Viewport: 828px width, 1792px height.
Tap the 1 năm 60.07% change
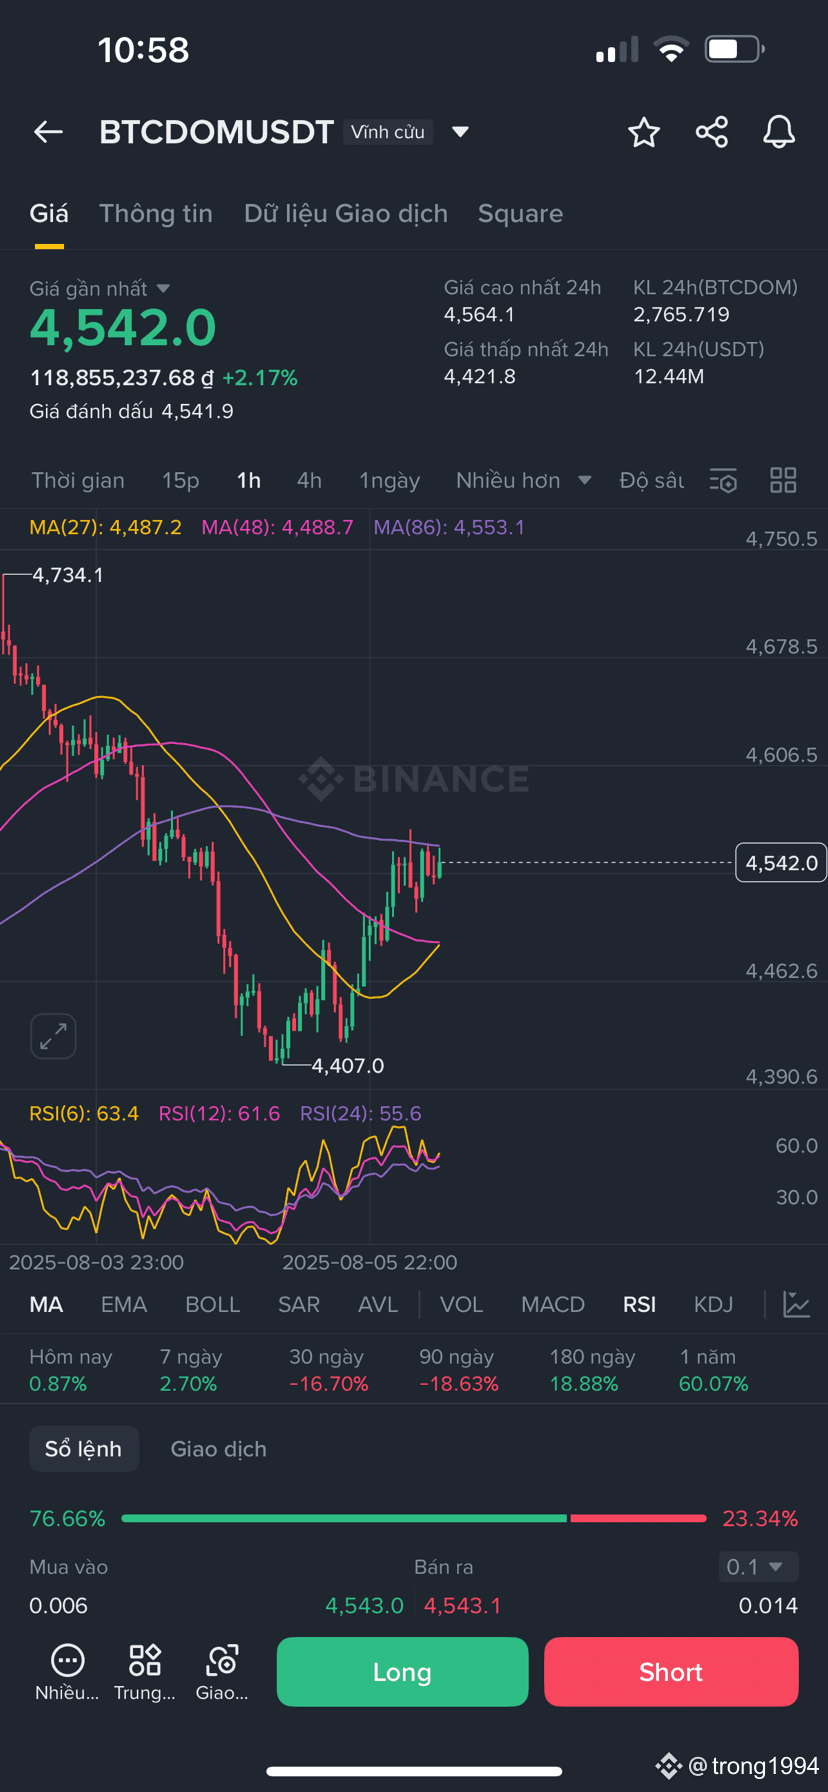[x=714, y=1370]
